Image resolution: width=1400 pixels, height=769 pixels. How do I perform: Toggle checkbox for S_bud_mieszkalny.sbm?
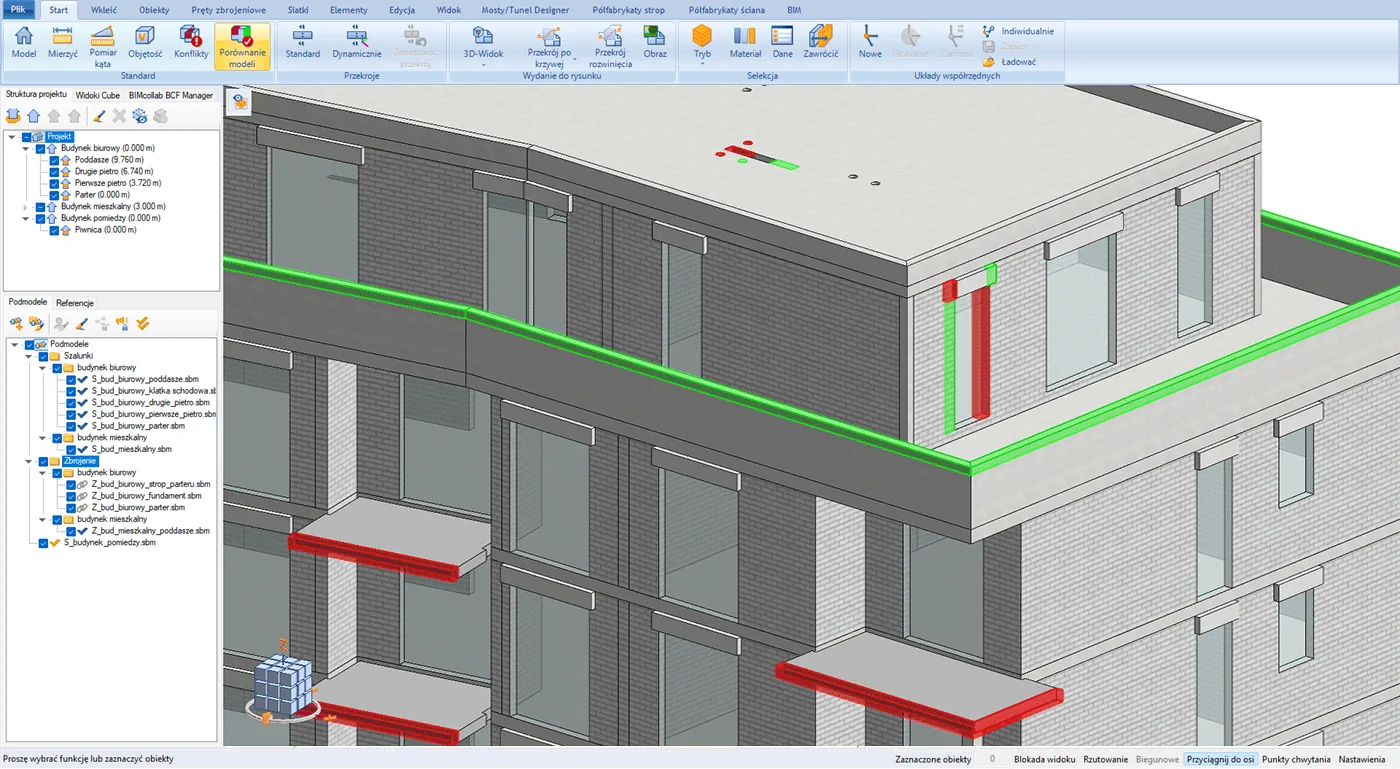[x=71, y=450]
